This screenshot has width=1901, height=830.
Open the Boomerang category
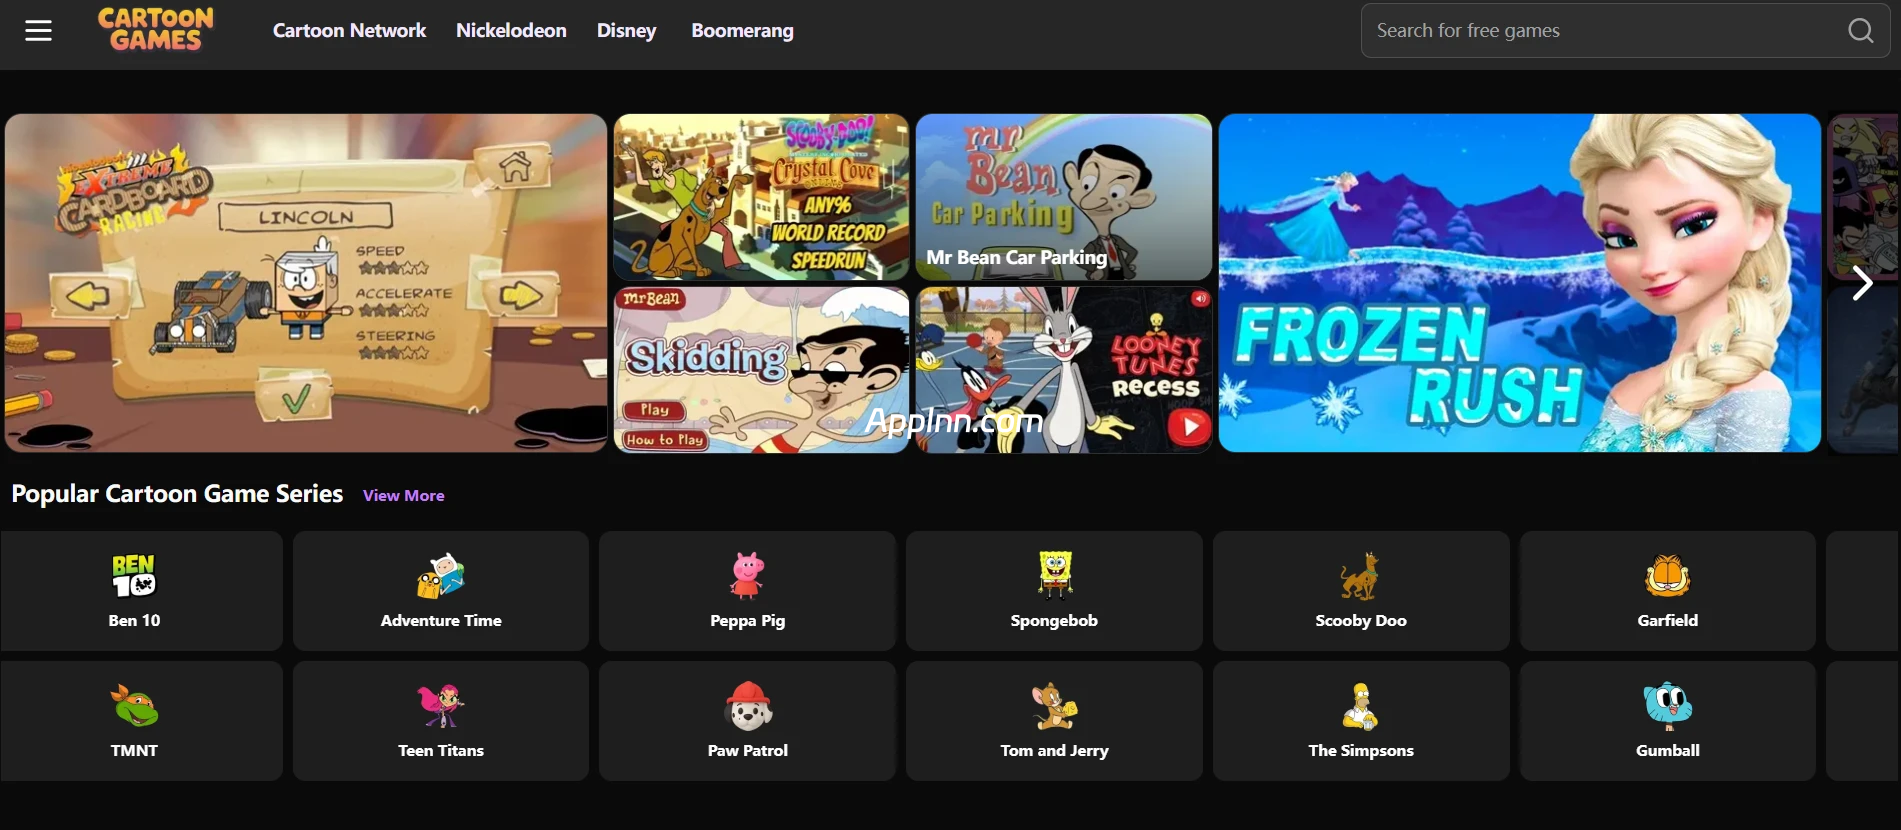pyautogui.click(x=742, y=30)
